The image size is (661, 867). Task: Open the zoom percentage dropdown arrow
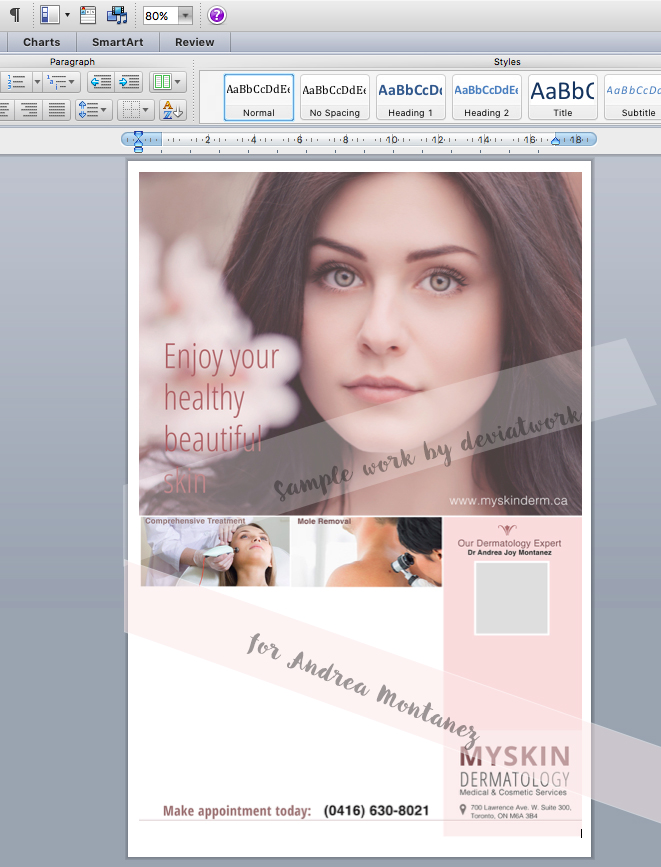185,16
